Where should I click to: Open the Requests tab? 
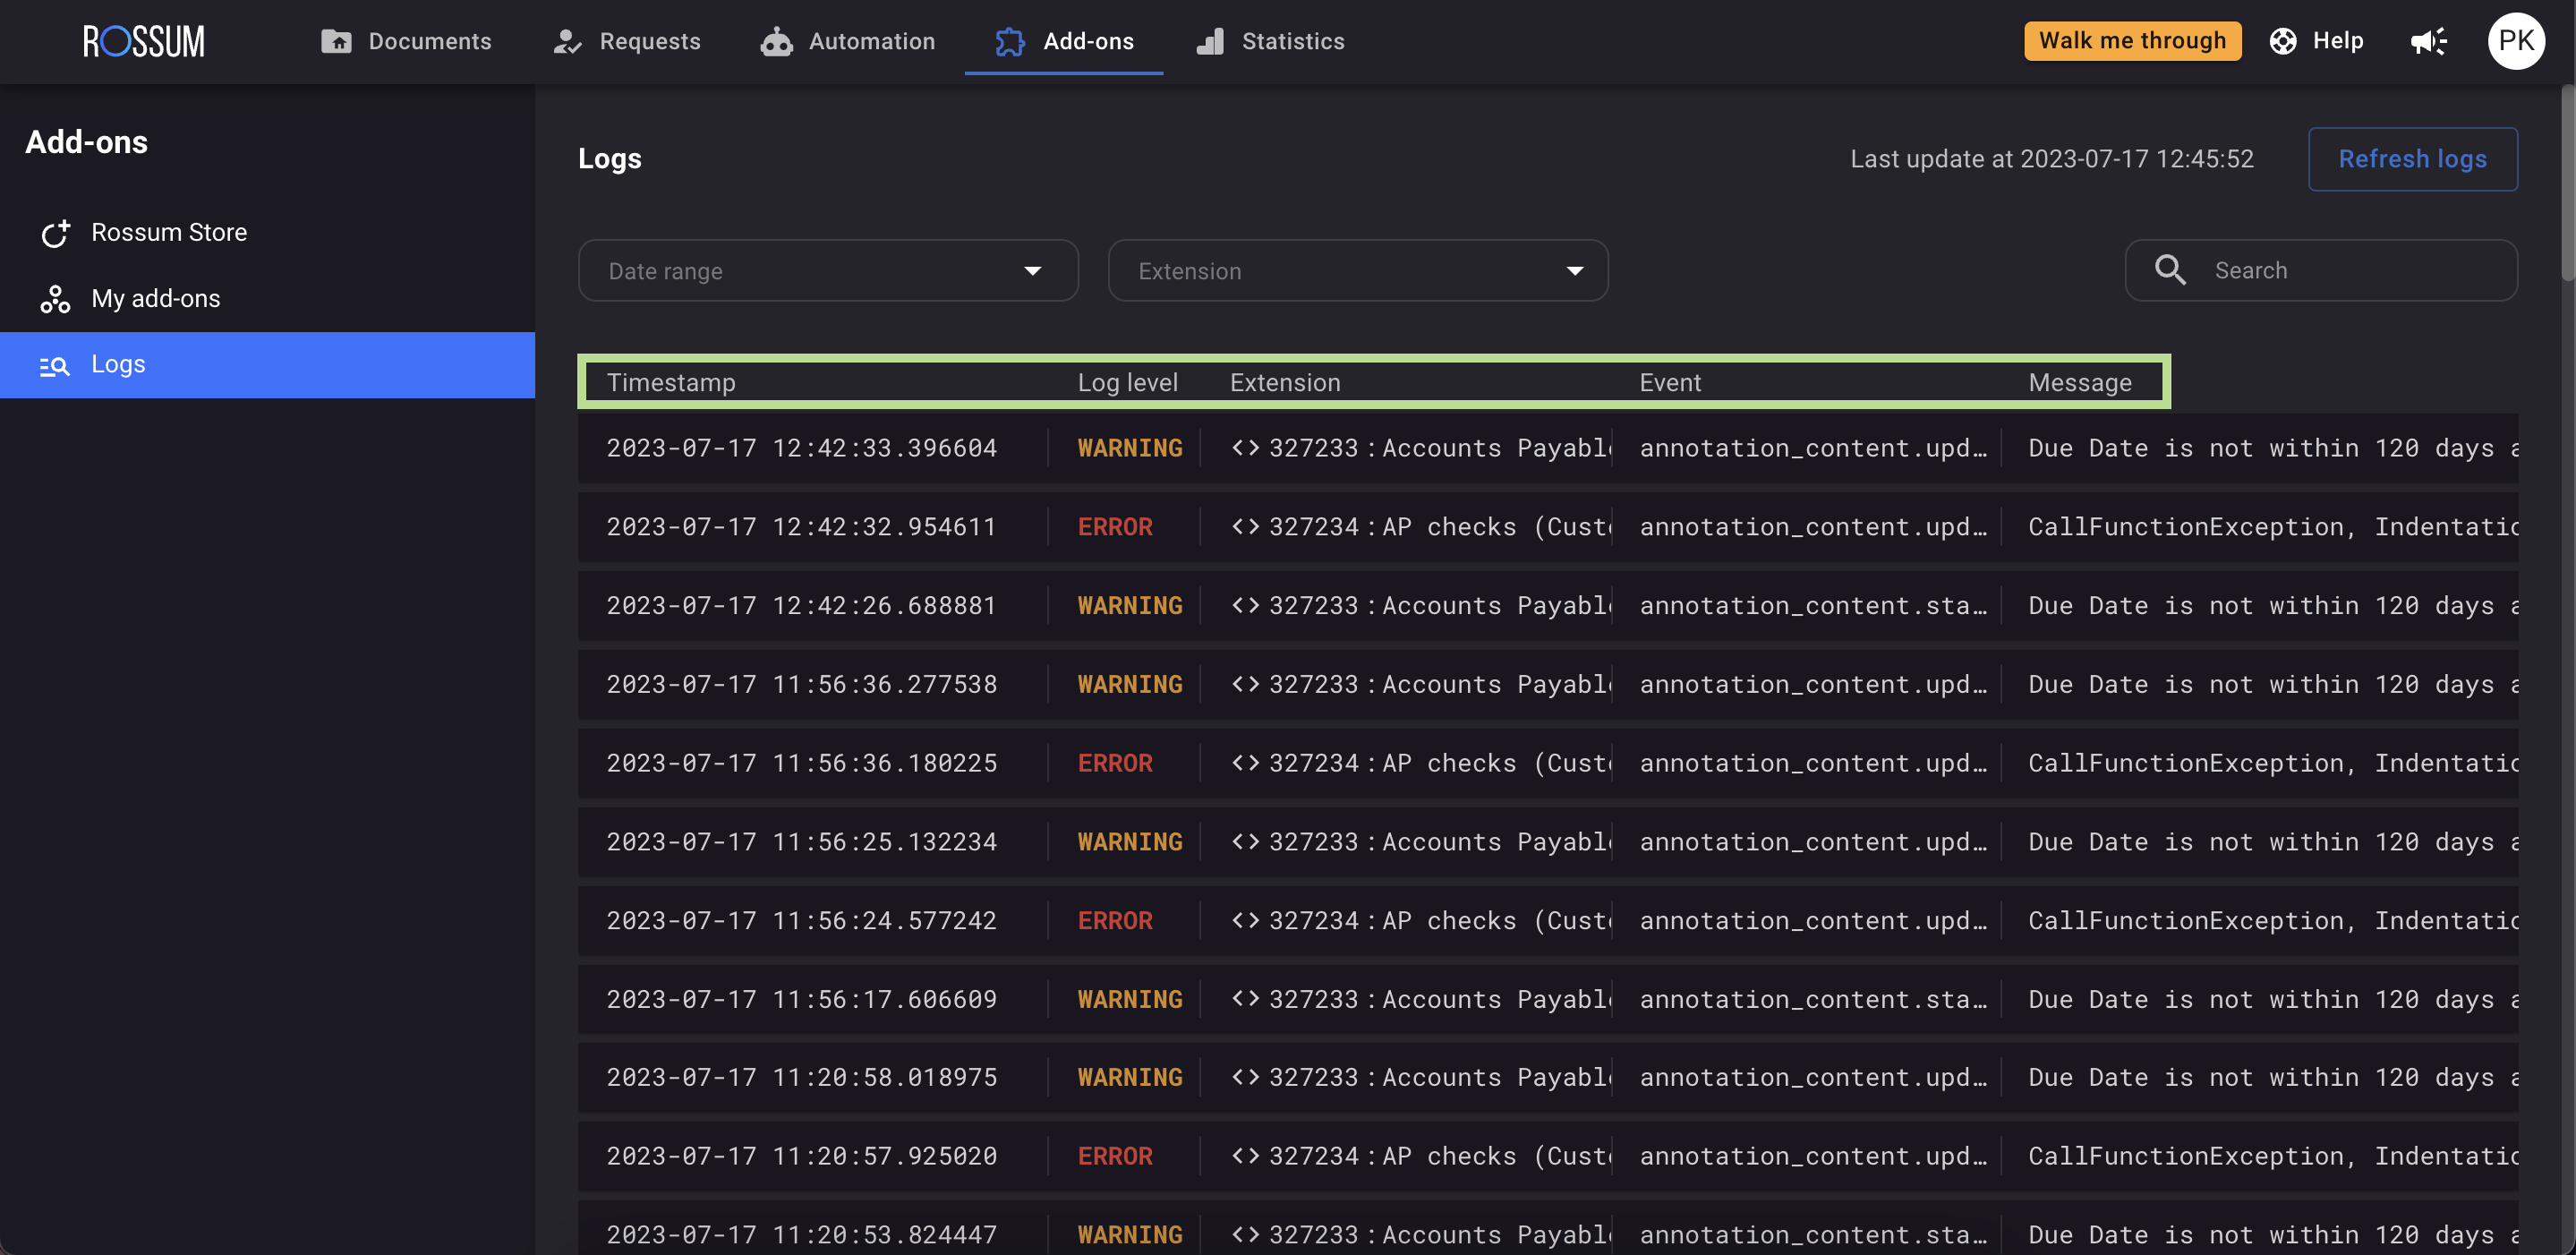627,41
